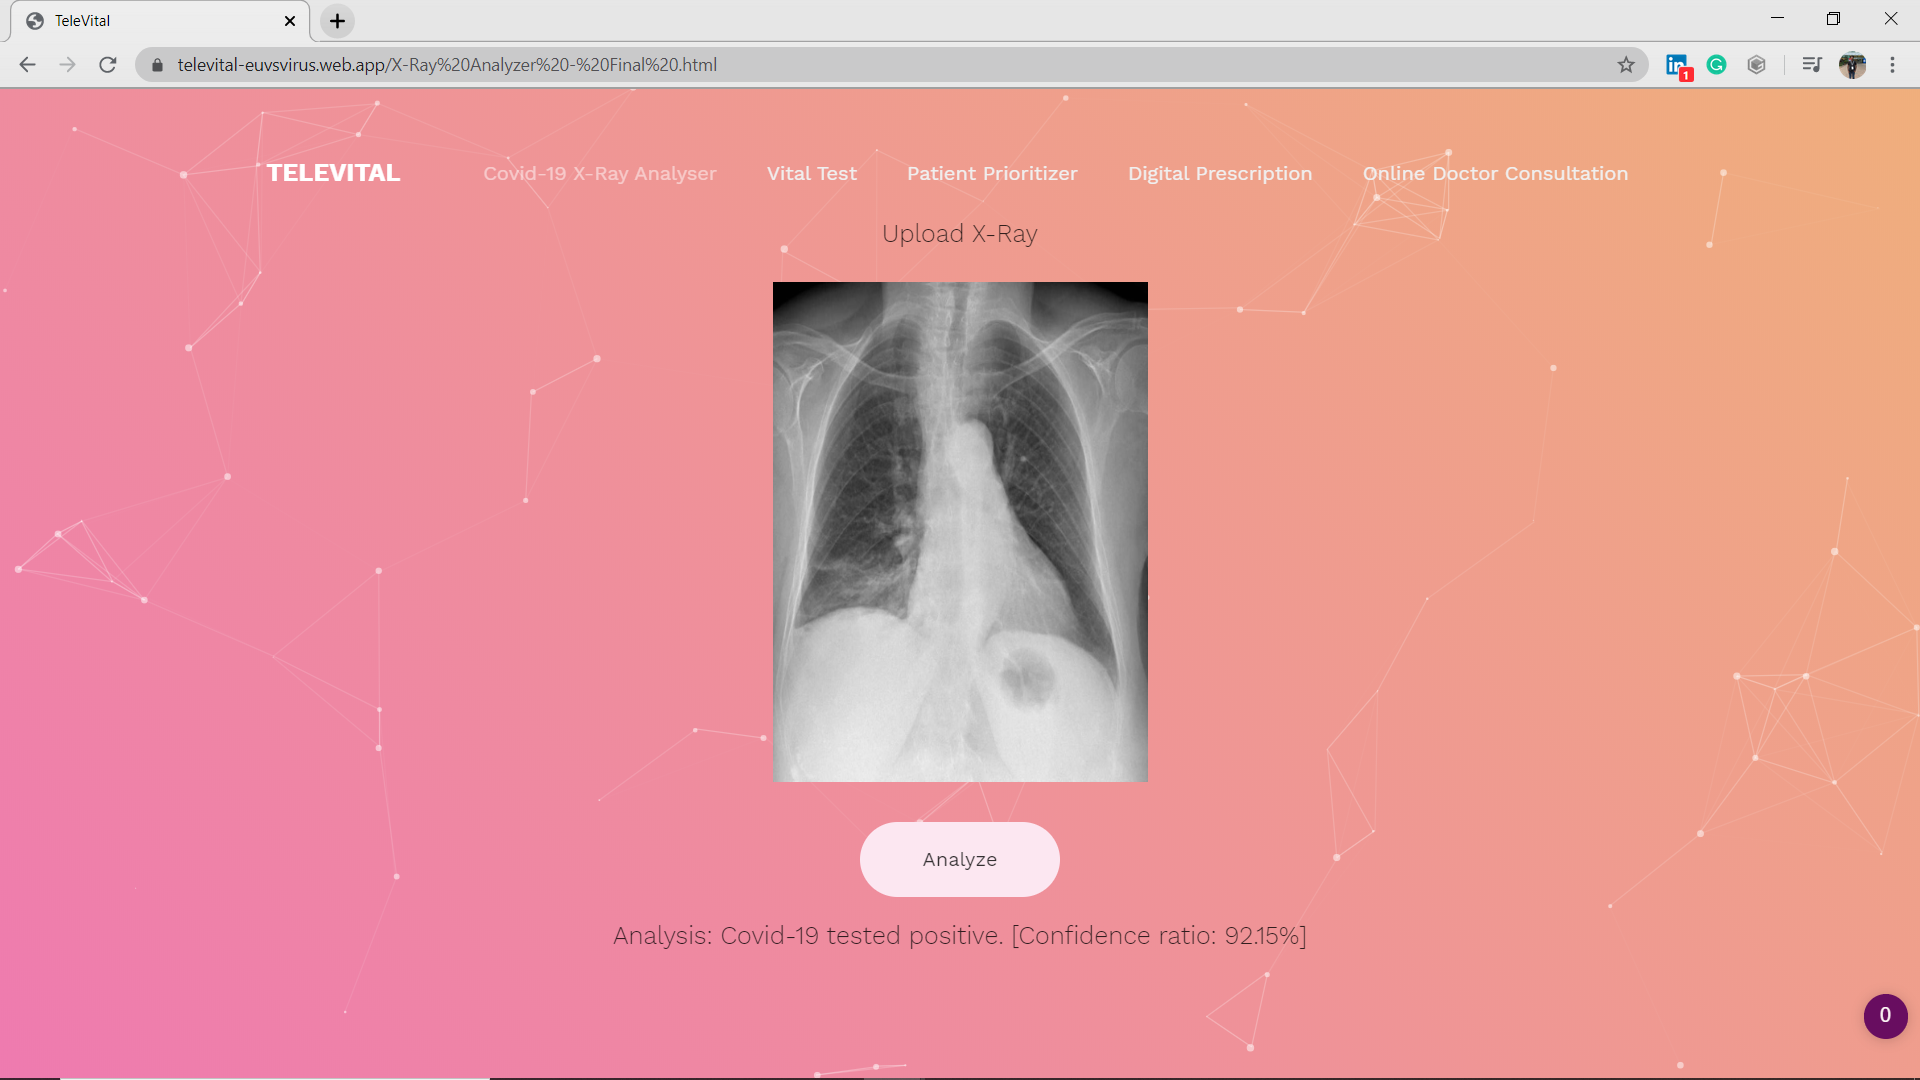Click the TELEVITAL logo link

tap(333, 173)
